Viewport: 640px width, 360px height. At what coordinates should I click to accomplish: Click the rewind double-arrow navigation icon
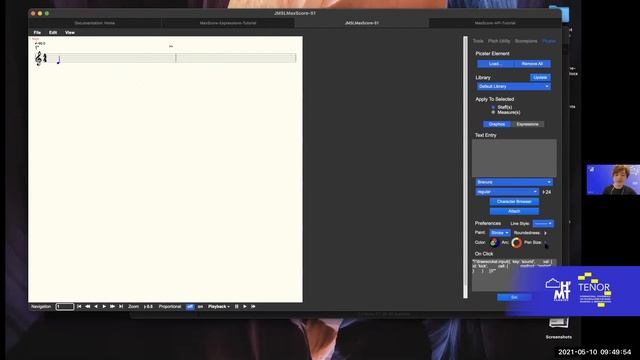point(87,307)
